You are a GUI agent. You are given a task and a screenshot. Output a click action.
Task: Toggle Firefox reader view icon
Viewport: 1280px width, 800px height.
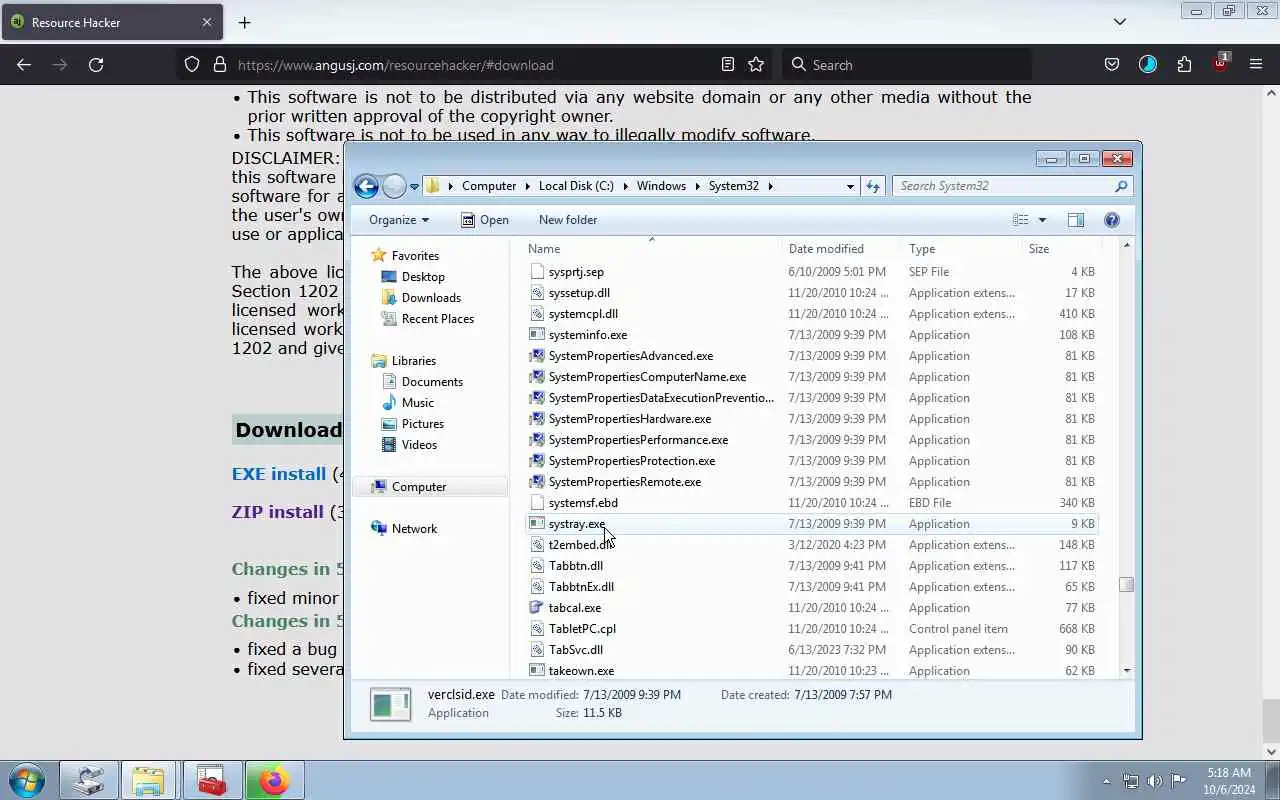point(728,65)
